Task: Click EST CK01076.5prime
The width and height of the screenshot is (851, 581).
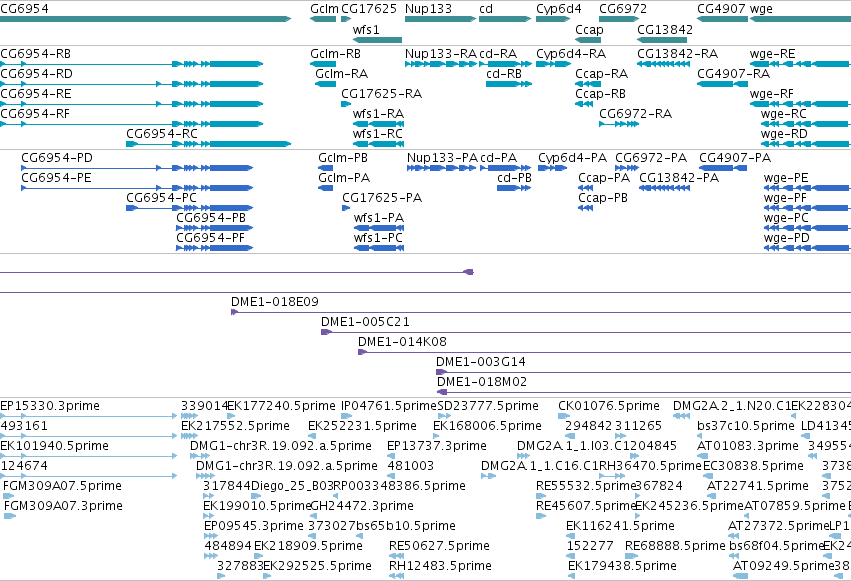Action: pos(609,406)
